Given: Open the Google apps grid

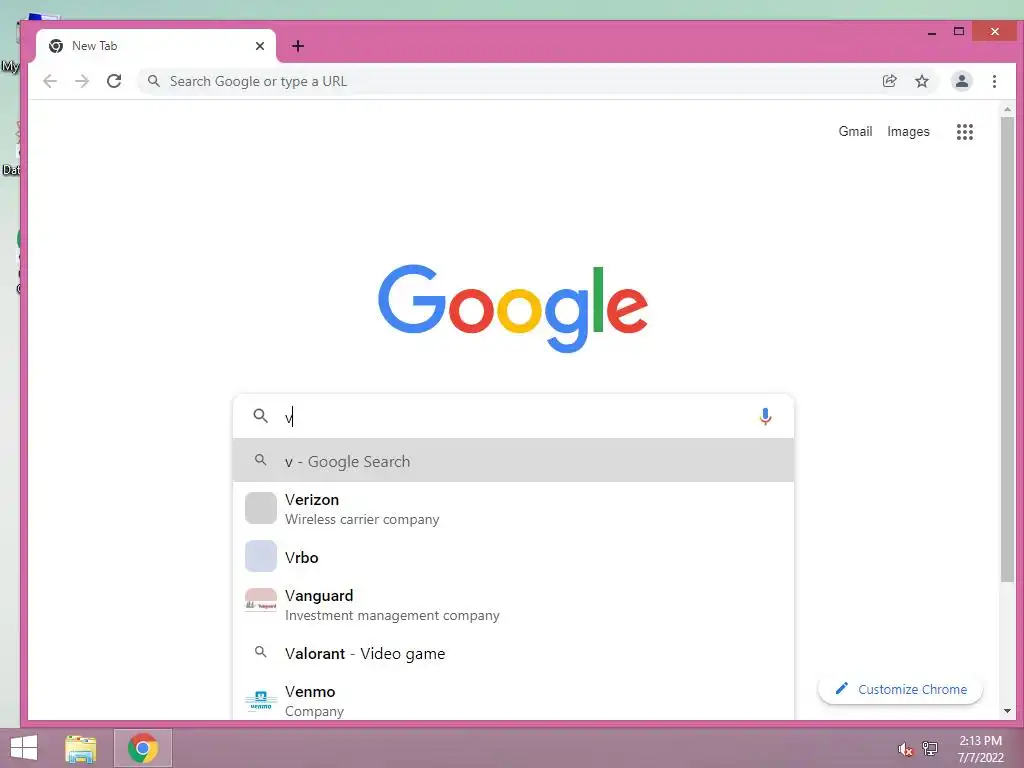Looking at the screenshot, I should pyautogui.click(x=965, y=132).
